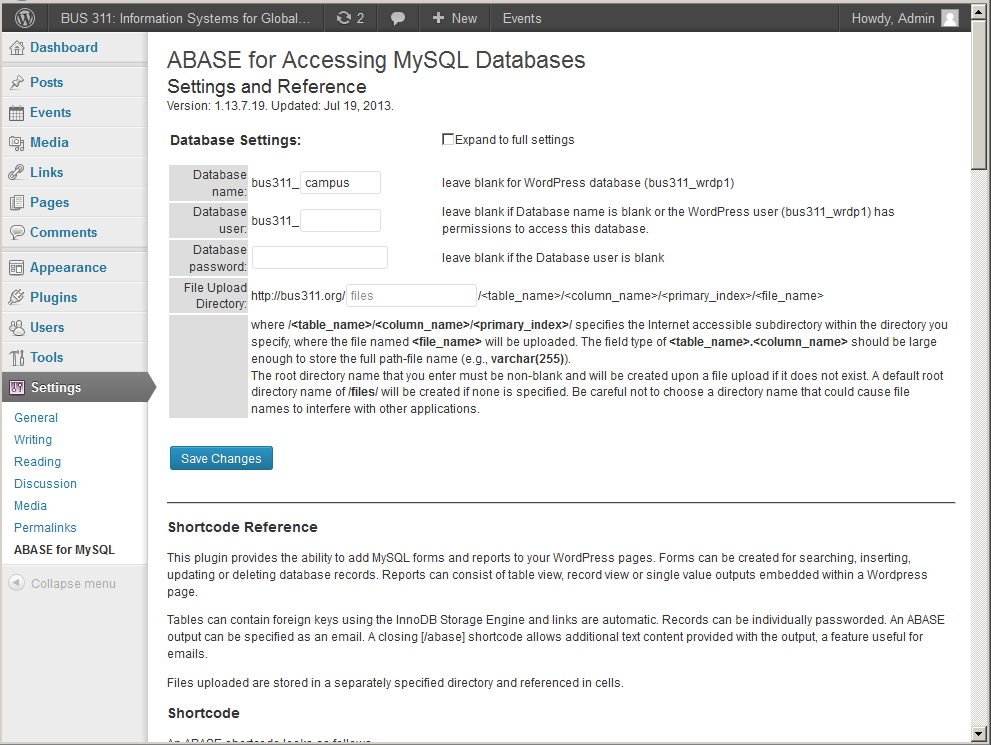Viewport: 991px width, 745px height.
Task: Click the Media camera icon in the main sidebar
Action: [17, 143]
